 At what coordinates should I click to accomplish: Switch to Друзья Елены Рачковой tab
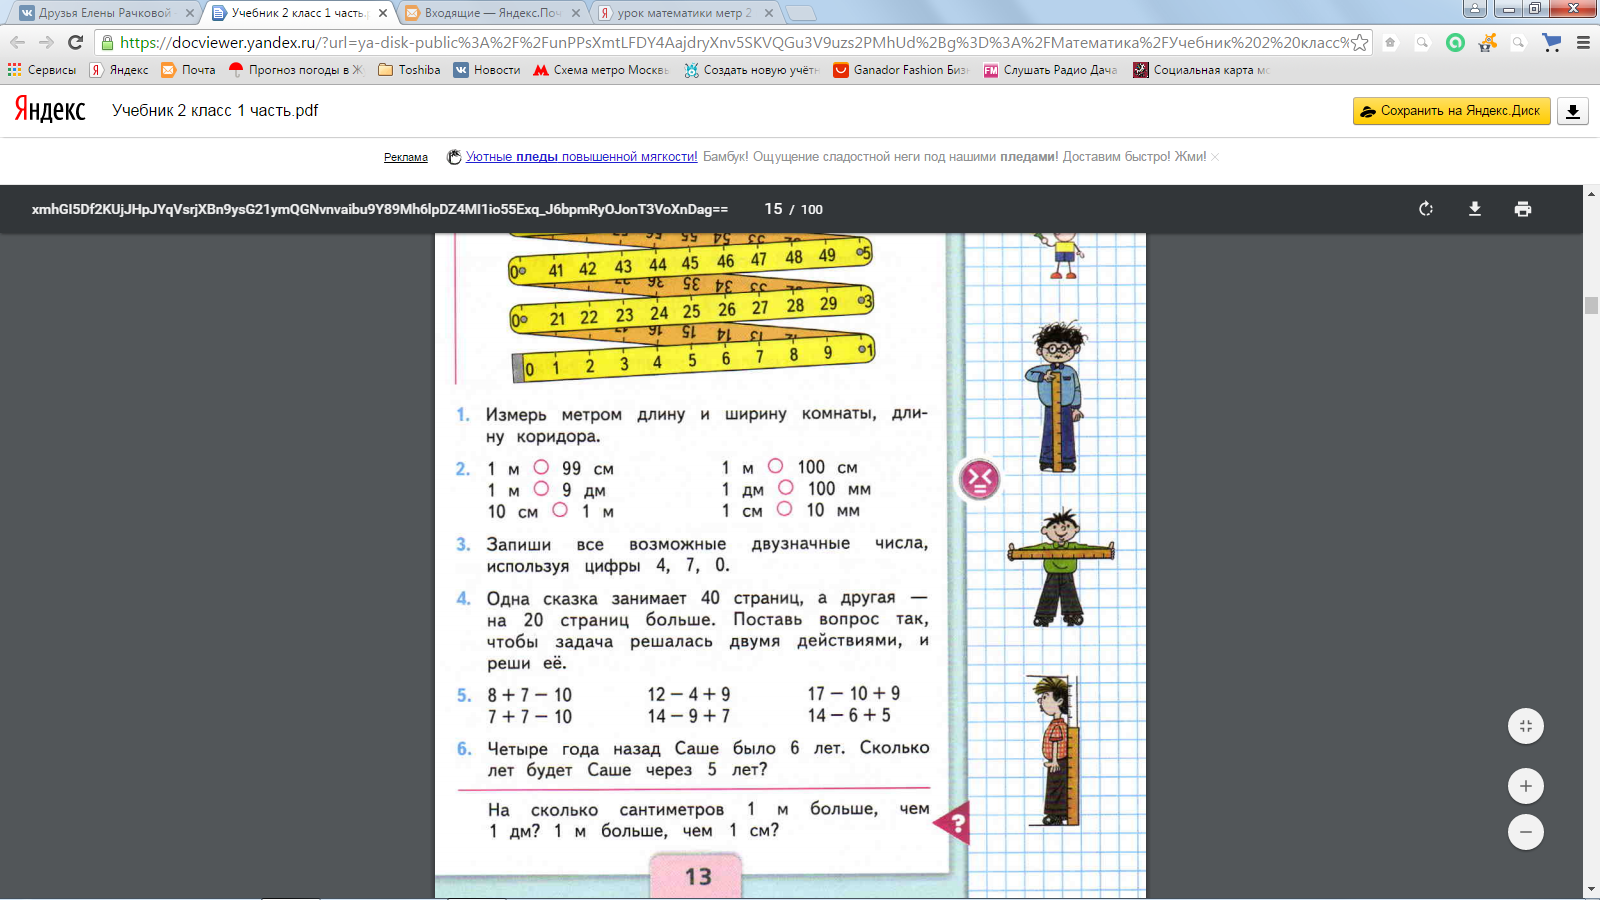(x=105, y=13)
